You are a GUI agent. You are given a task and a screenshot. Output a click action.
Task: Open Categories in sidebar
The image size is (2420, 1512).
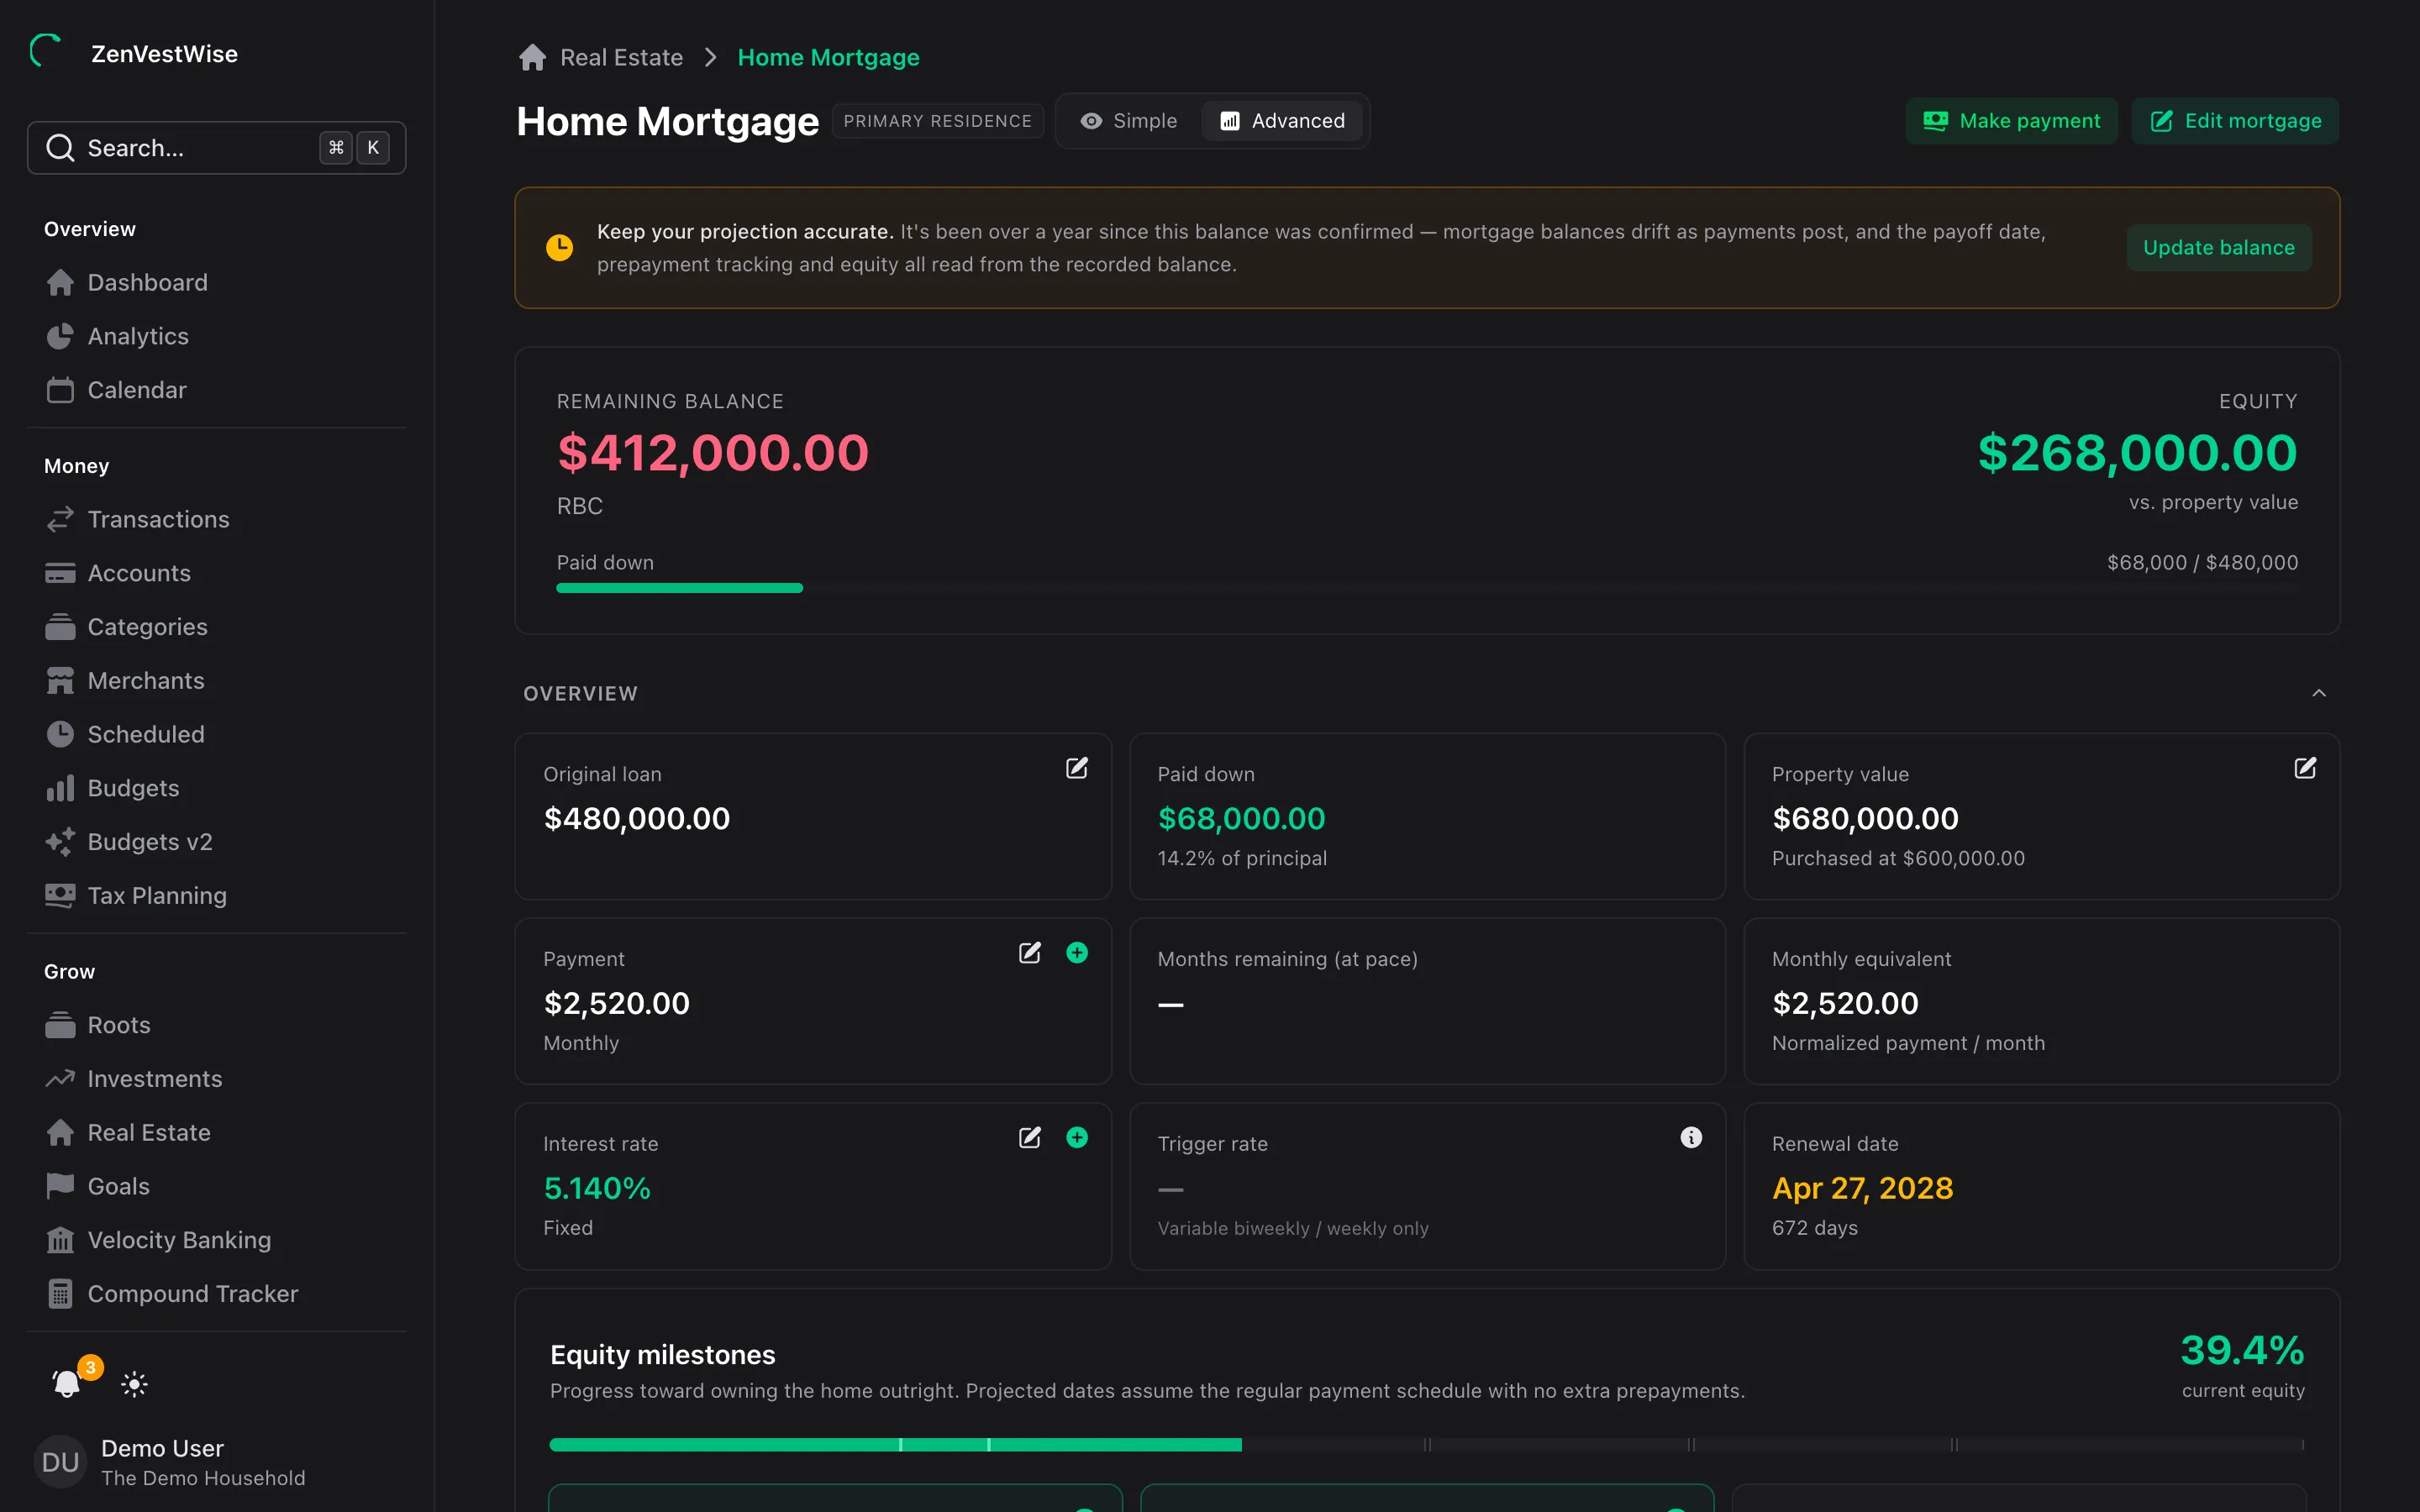216,627
